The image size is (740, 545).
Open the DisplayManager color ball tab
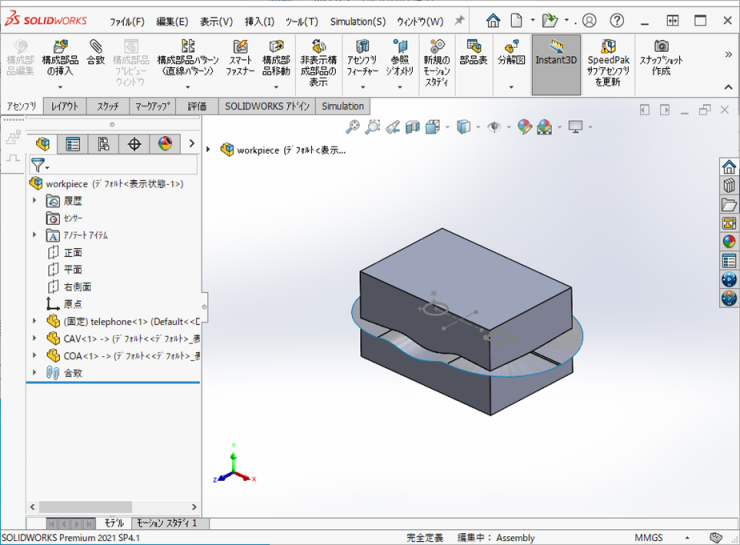coord(164,144)
